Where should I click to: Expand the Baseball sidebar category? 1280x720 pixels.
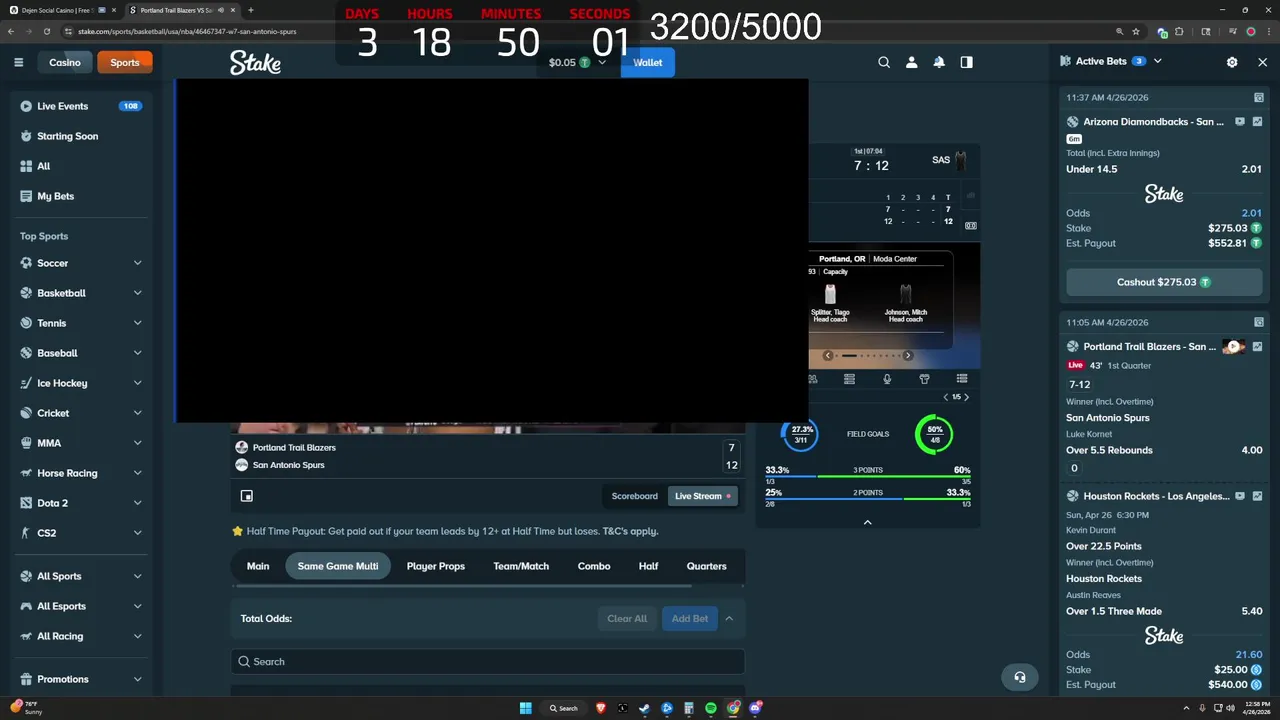click(x=137, y=353)
